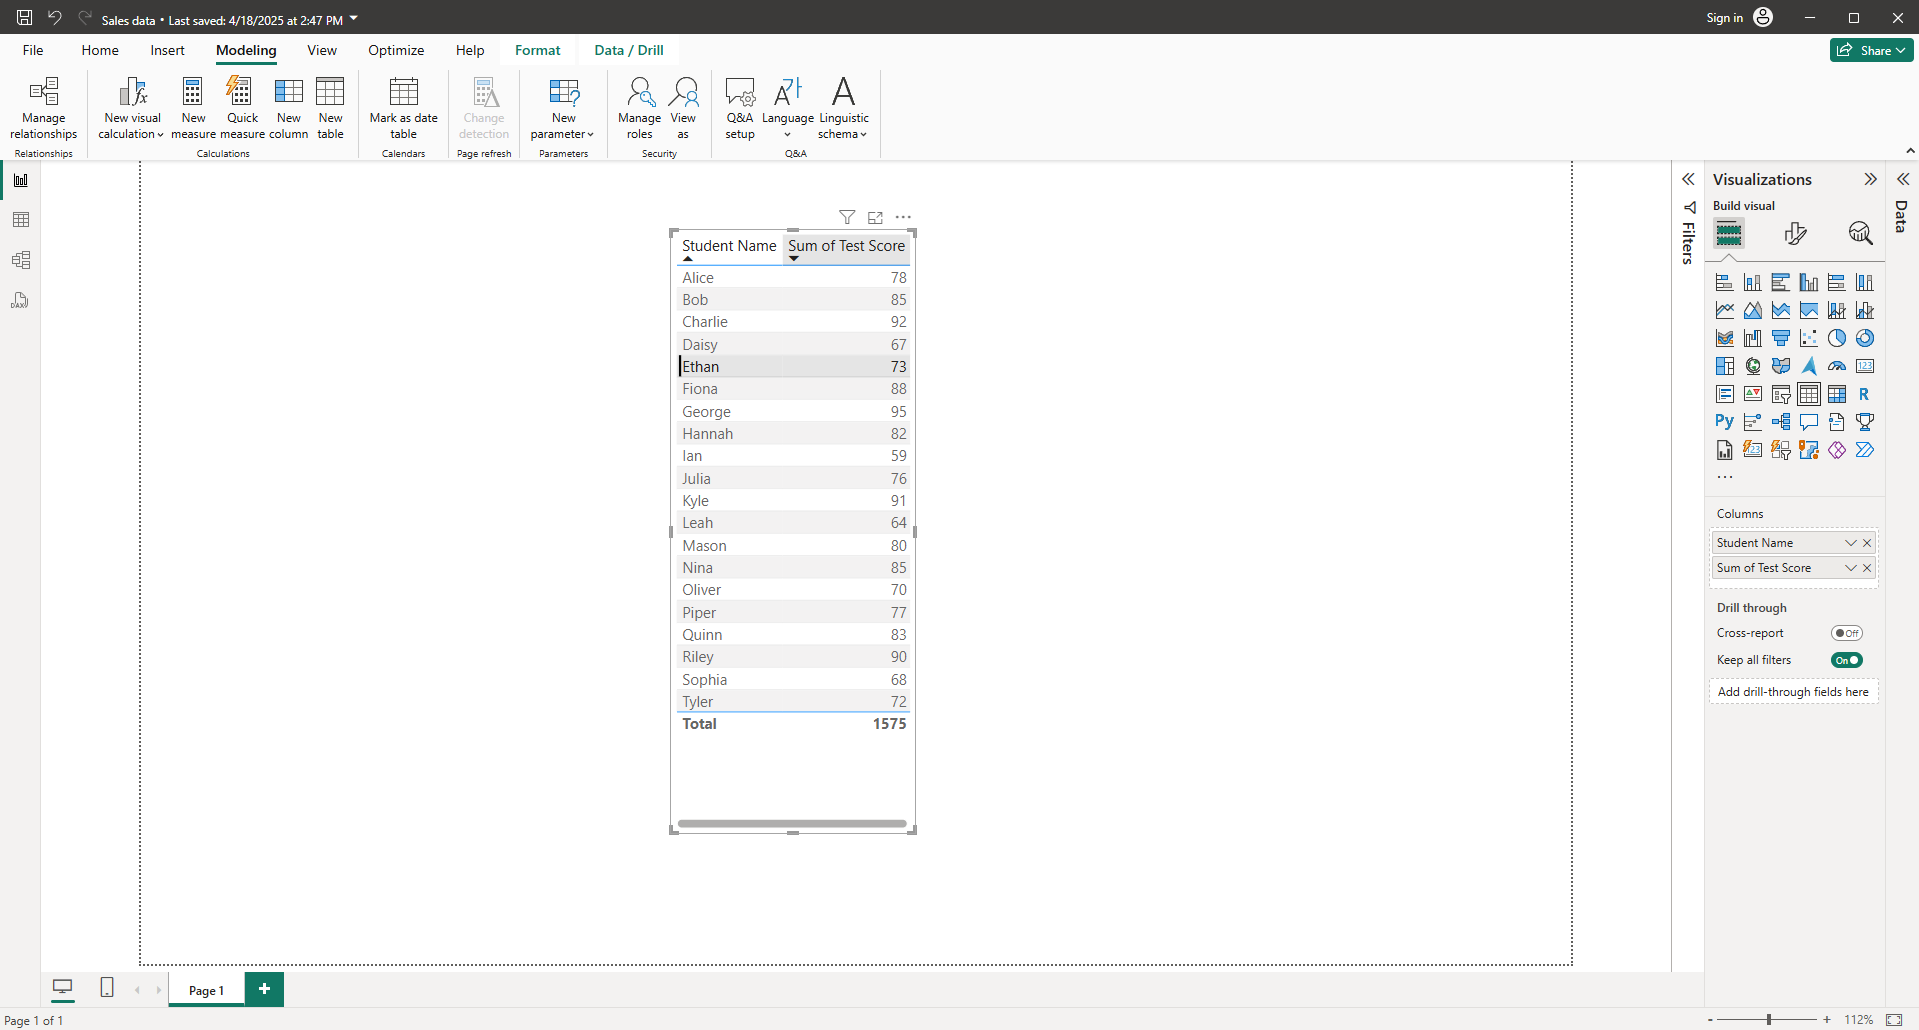Viewport: 1919px width, 1030px height.
Task: Add a new report page
Action: pos(264,989)
